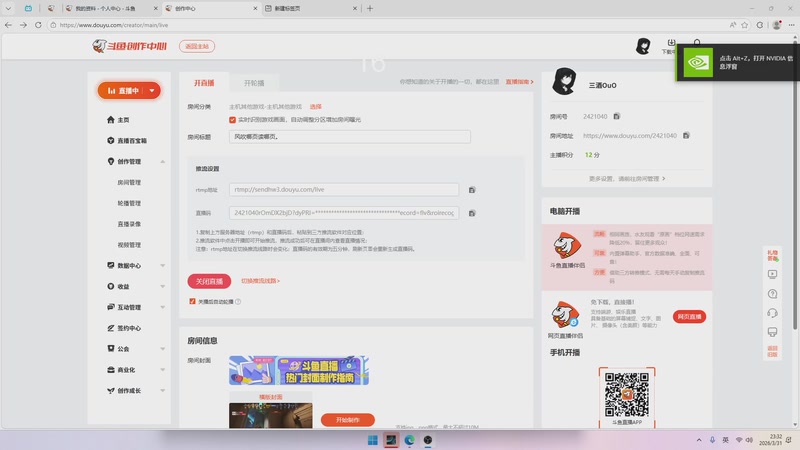Collapse the 创作管理 section
800x450 pixels.
pyautogui.click(x=162, y=161)
